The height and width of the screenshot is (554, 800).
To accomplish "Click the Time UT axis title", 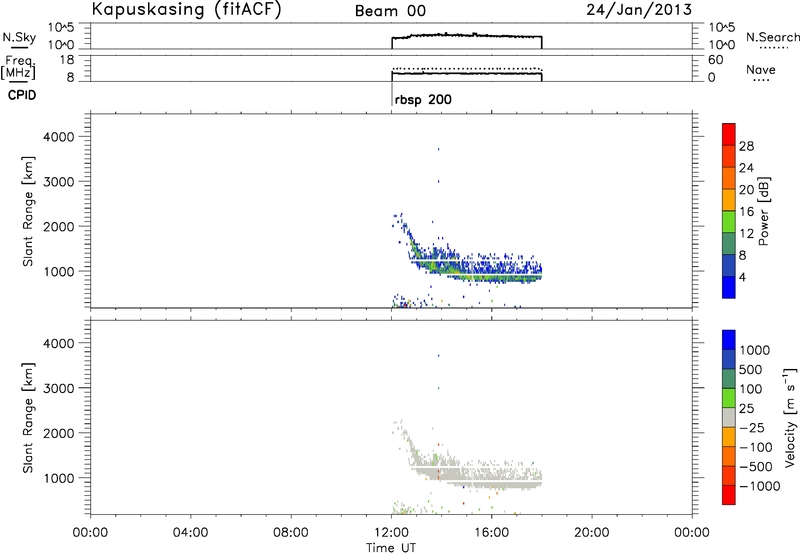I will click(x=391, y=548).
